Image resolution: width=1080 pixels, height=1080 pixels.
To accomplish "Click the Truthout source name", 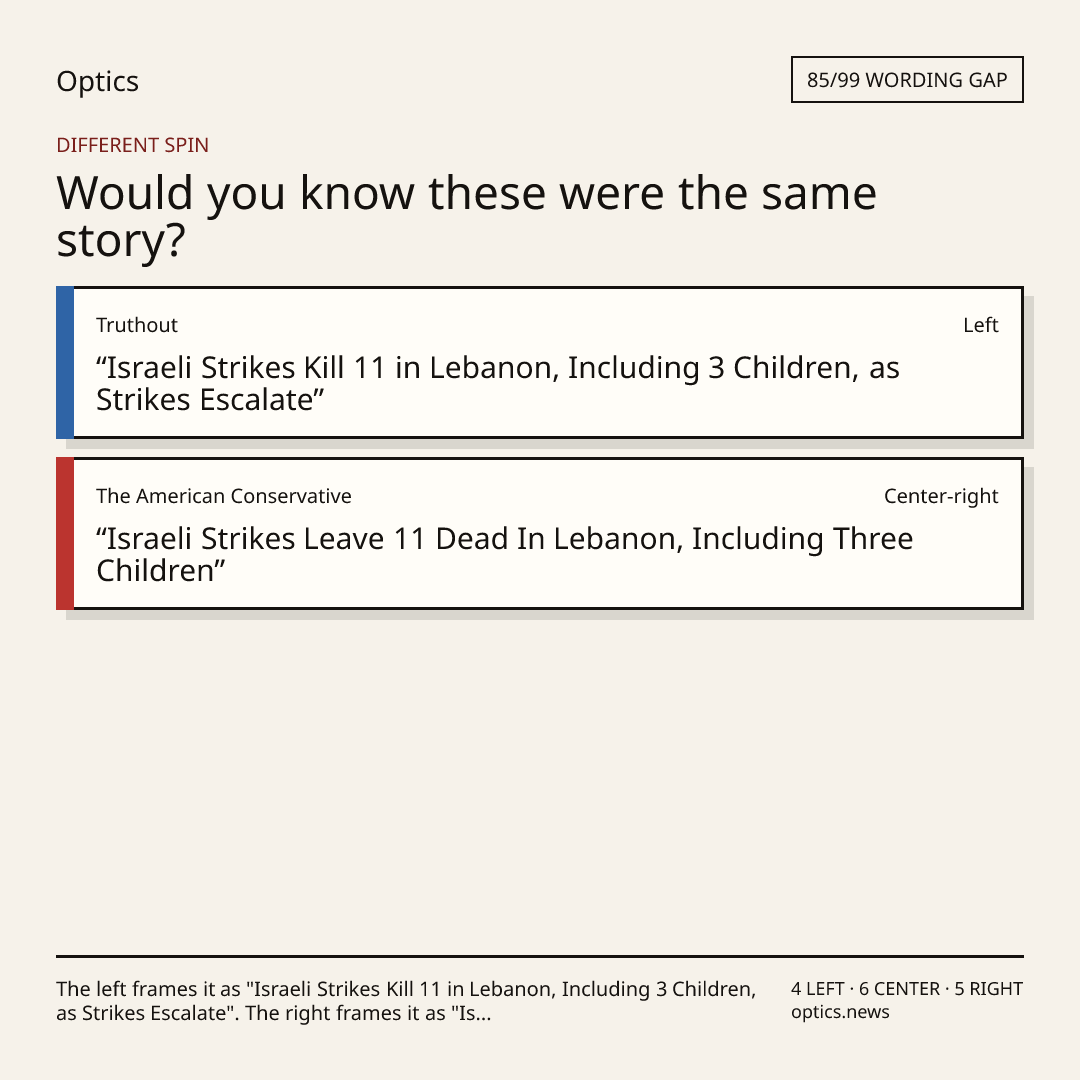I will [x=136, y=325].
